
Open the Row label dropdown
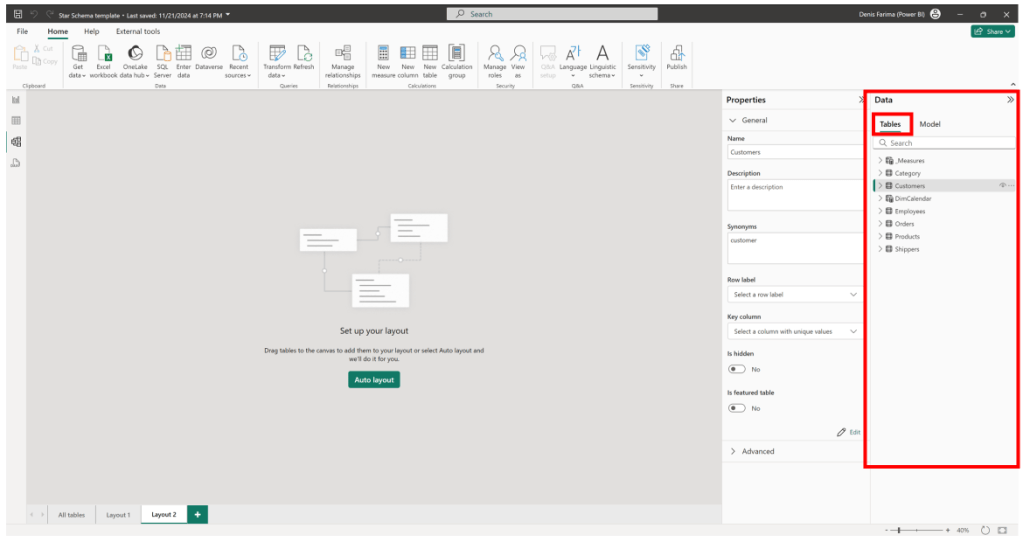click(794, 295)
